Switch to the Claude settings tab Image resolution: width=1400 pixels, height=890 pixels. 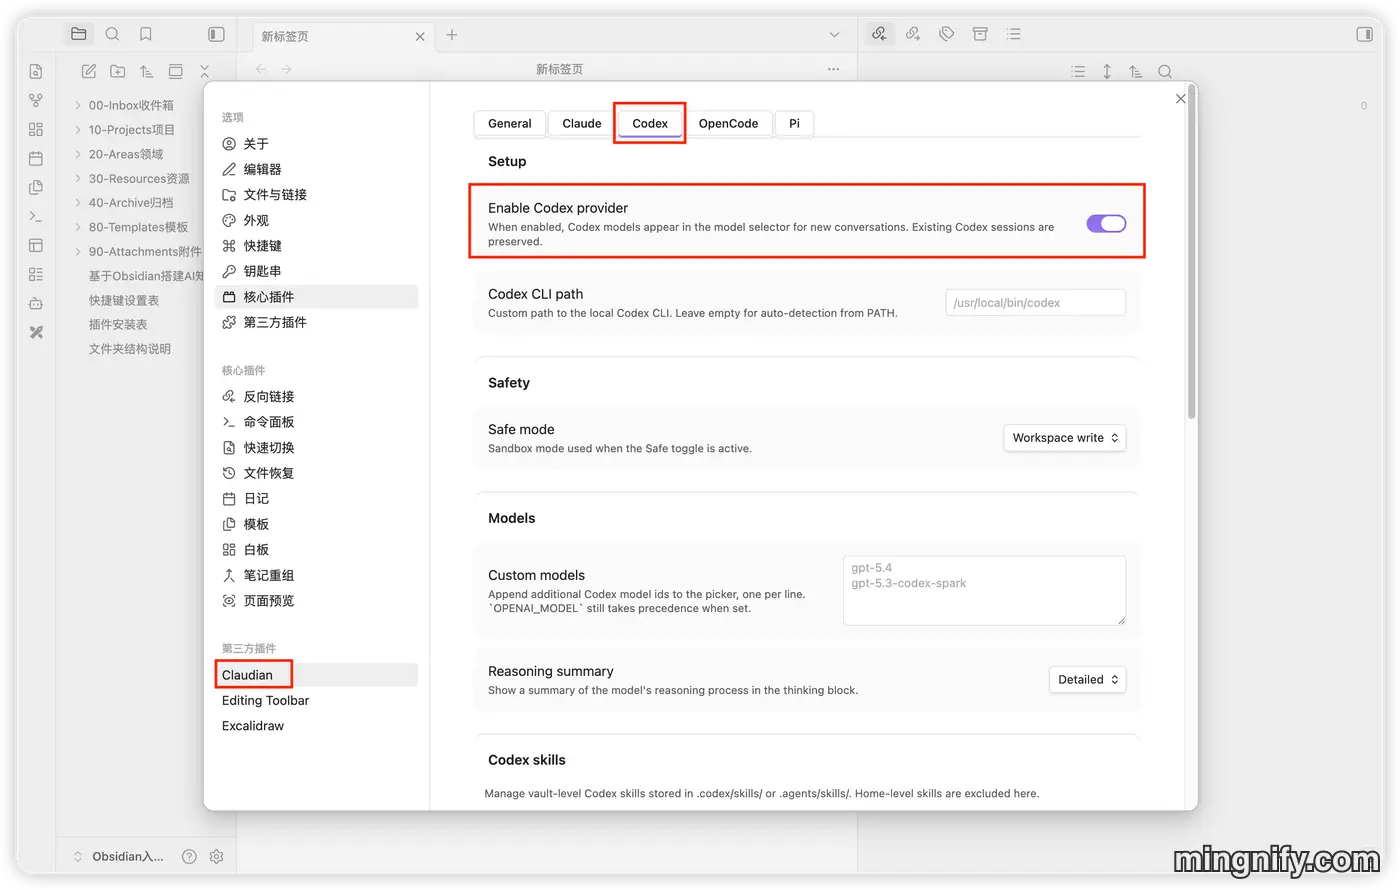click(582, 123)
